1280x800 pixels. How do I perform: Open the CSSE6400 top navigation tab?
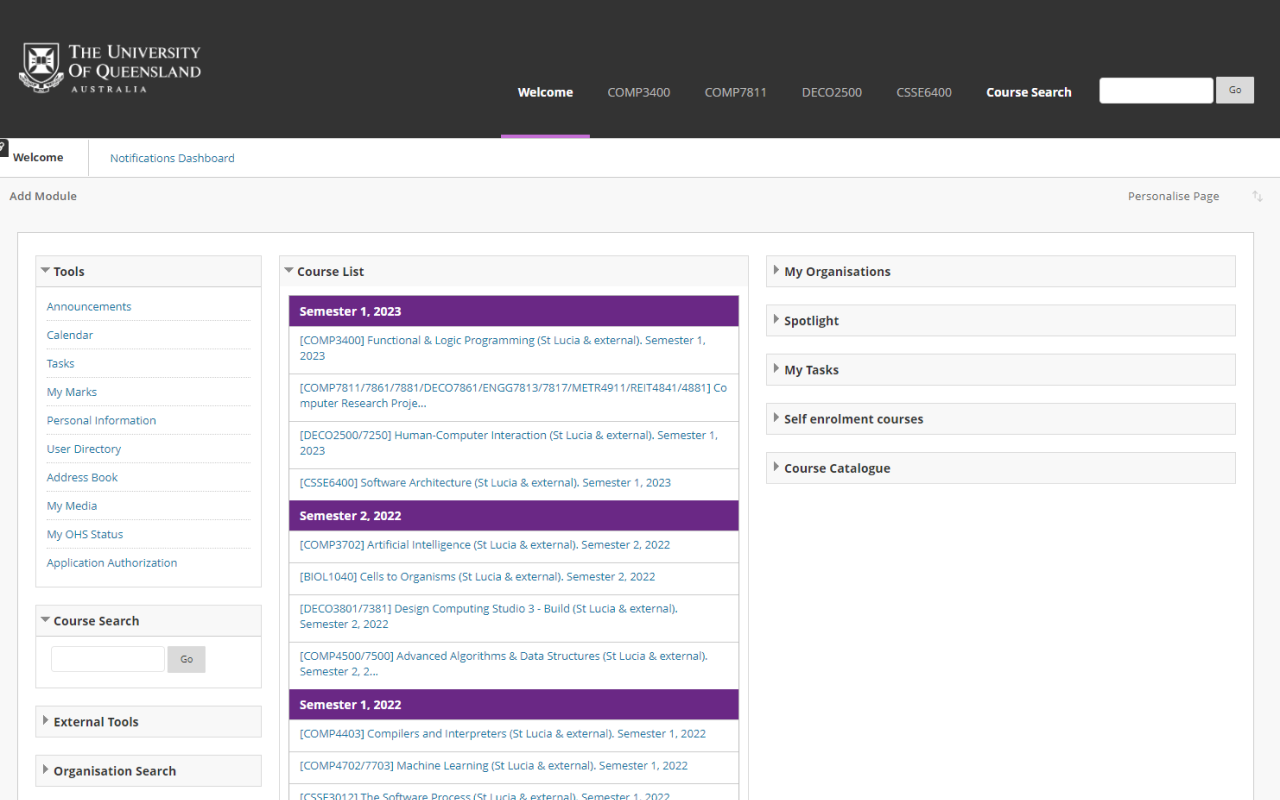coord(924,92)
